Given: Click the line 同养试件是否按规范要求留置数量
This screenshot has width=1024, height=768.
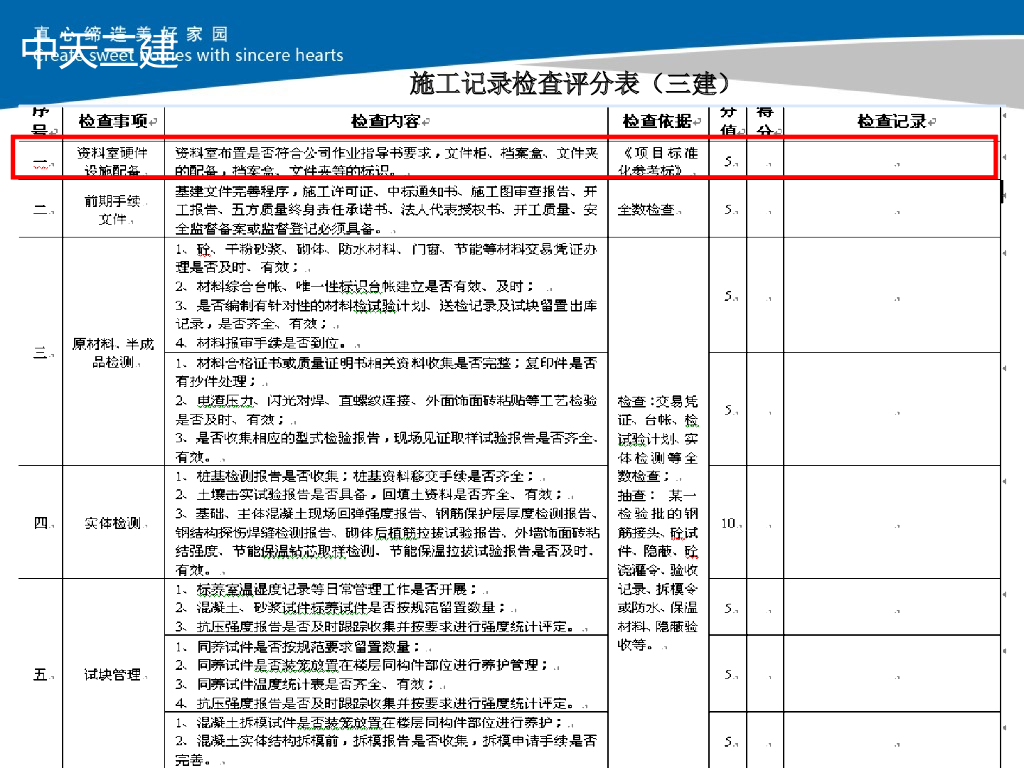Looking at the screenshot, I should (x=297, y=647).
